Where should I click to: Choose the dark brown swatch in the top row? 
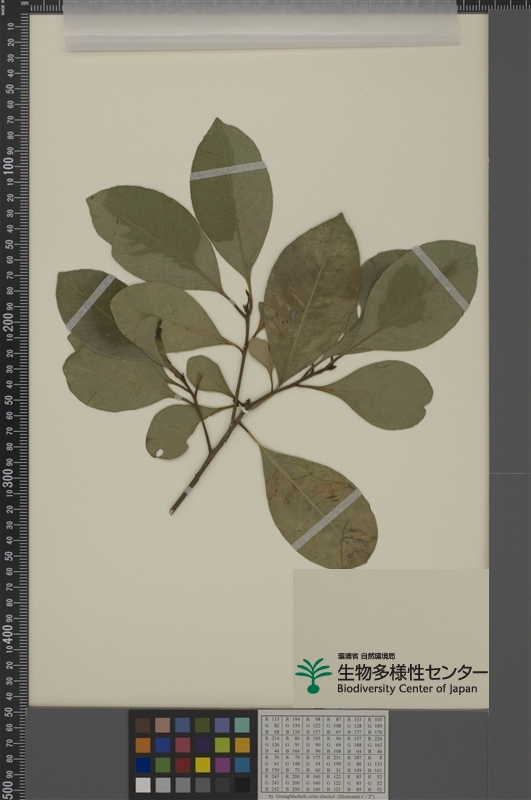[x=143, y=725]
